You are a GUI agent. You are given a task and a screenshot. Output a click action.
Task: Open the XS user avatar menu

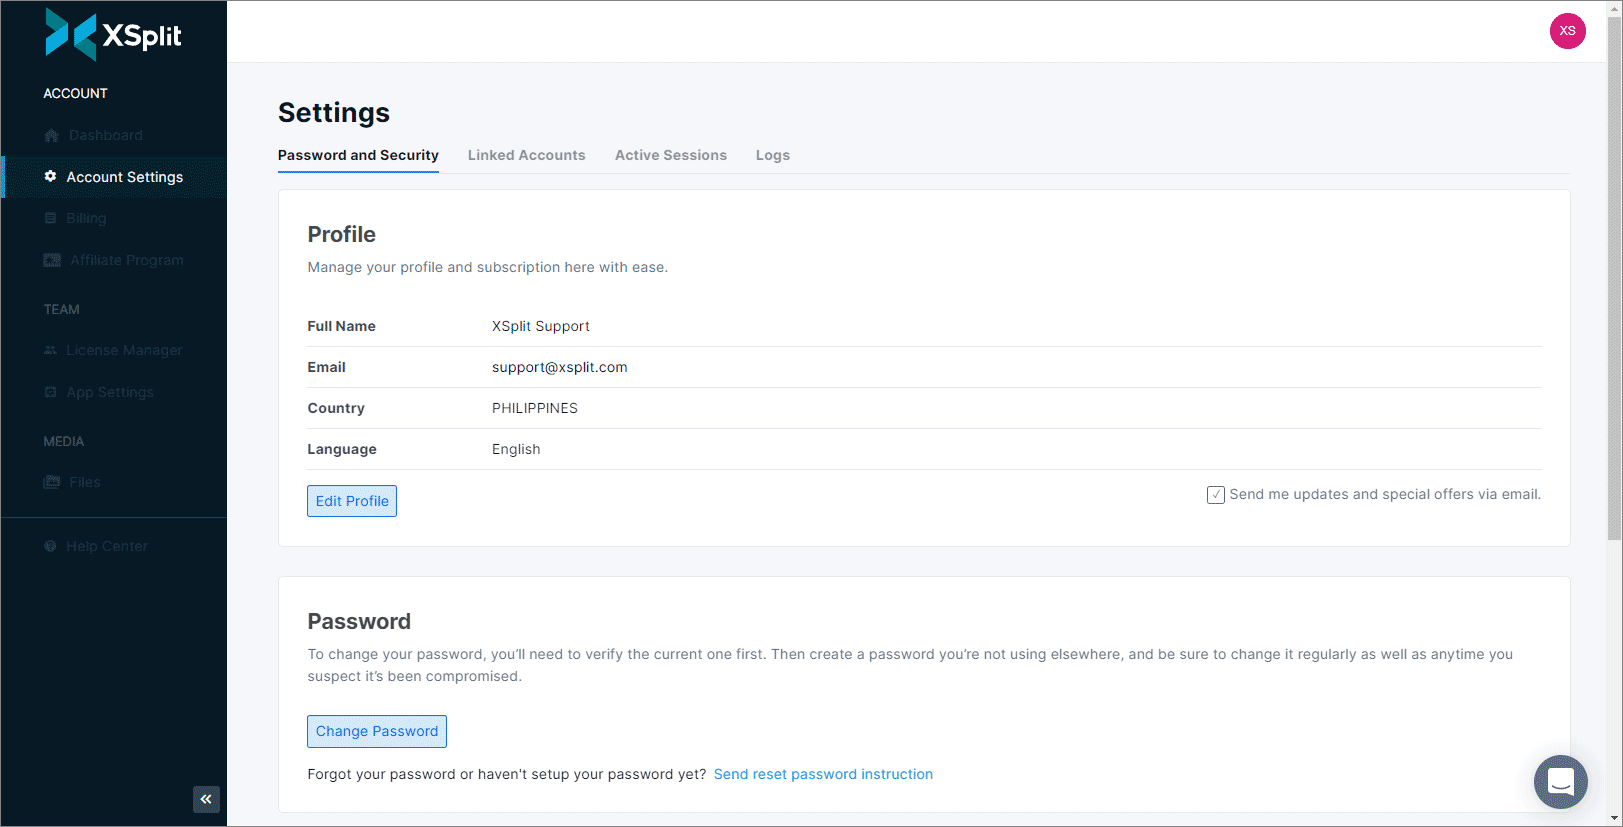[x=1567, y=31]
